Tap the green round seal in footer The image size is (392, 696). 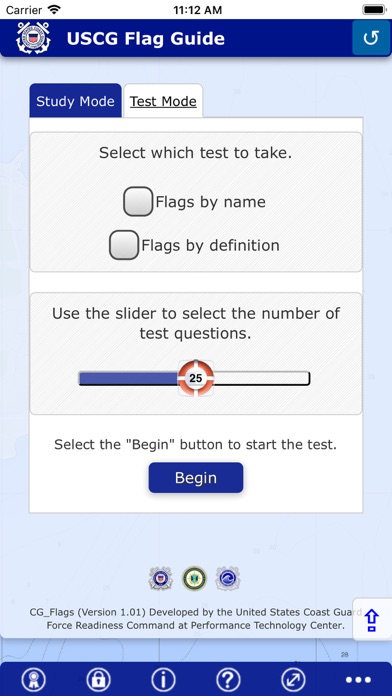point(194,578)
